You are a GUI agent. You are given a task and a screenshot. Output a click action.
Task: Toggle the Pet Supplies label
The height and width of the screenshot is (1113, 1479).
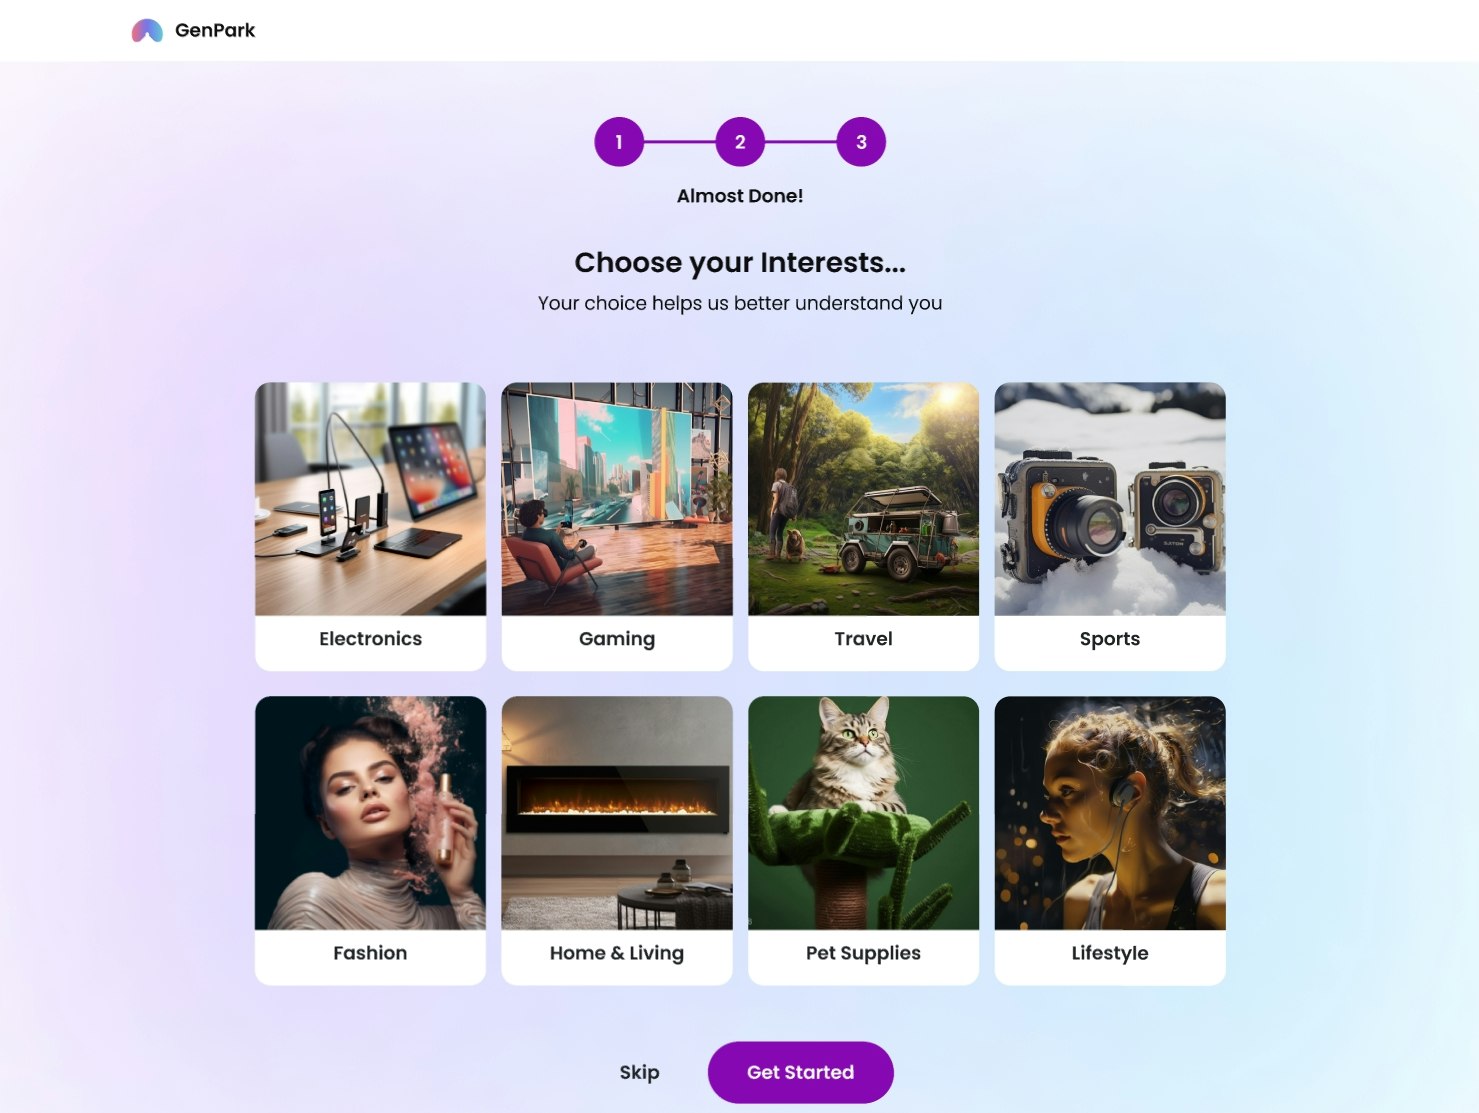click(864, 954)
